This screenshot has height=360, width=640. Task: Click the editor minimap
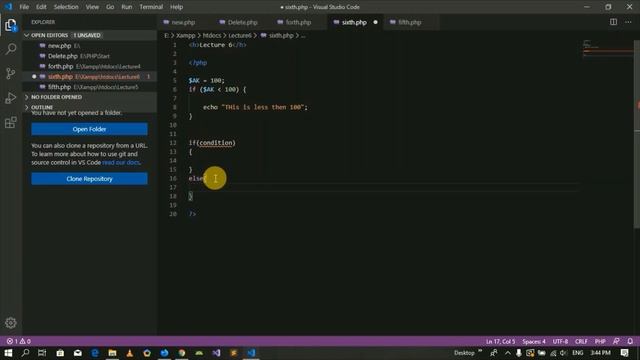pos(607,49)
